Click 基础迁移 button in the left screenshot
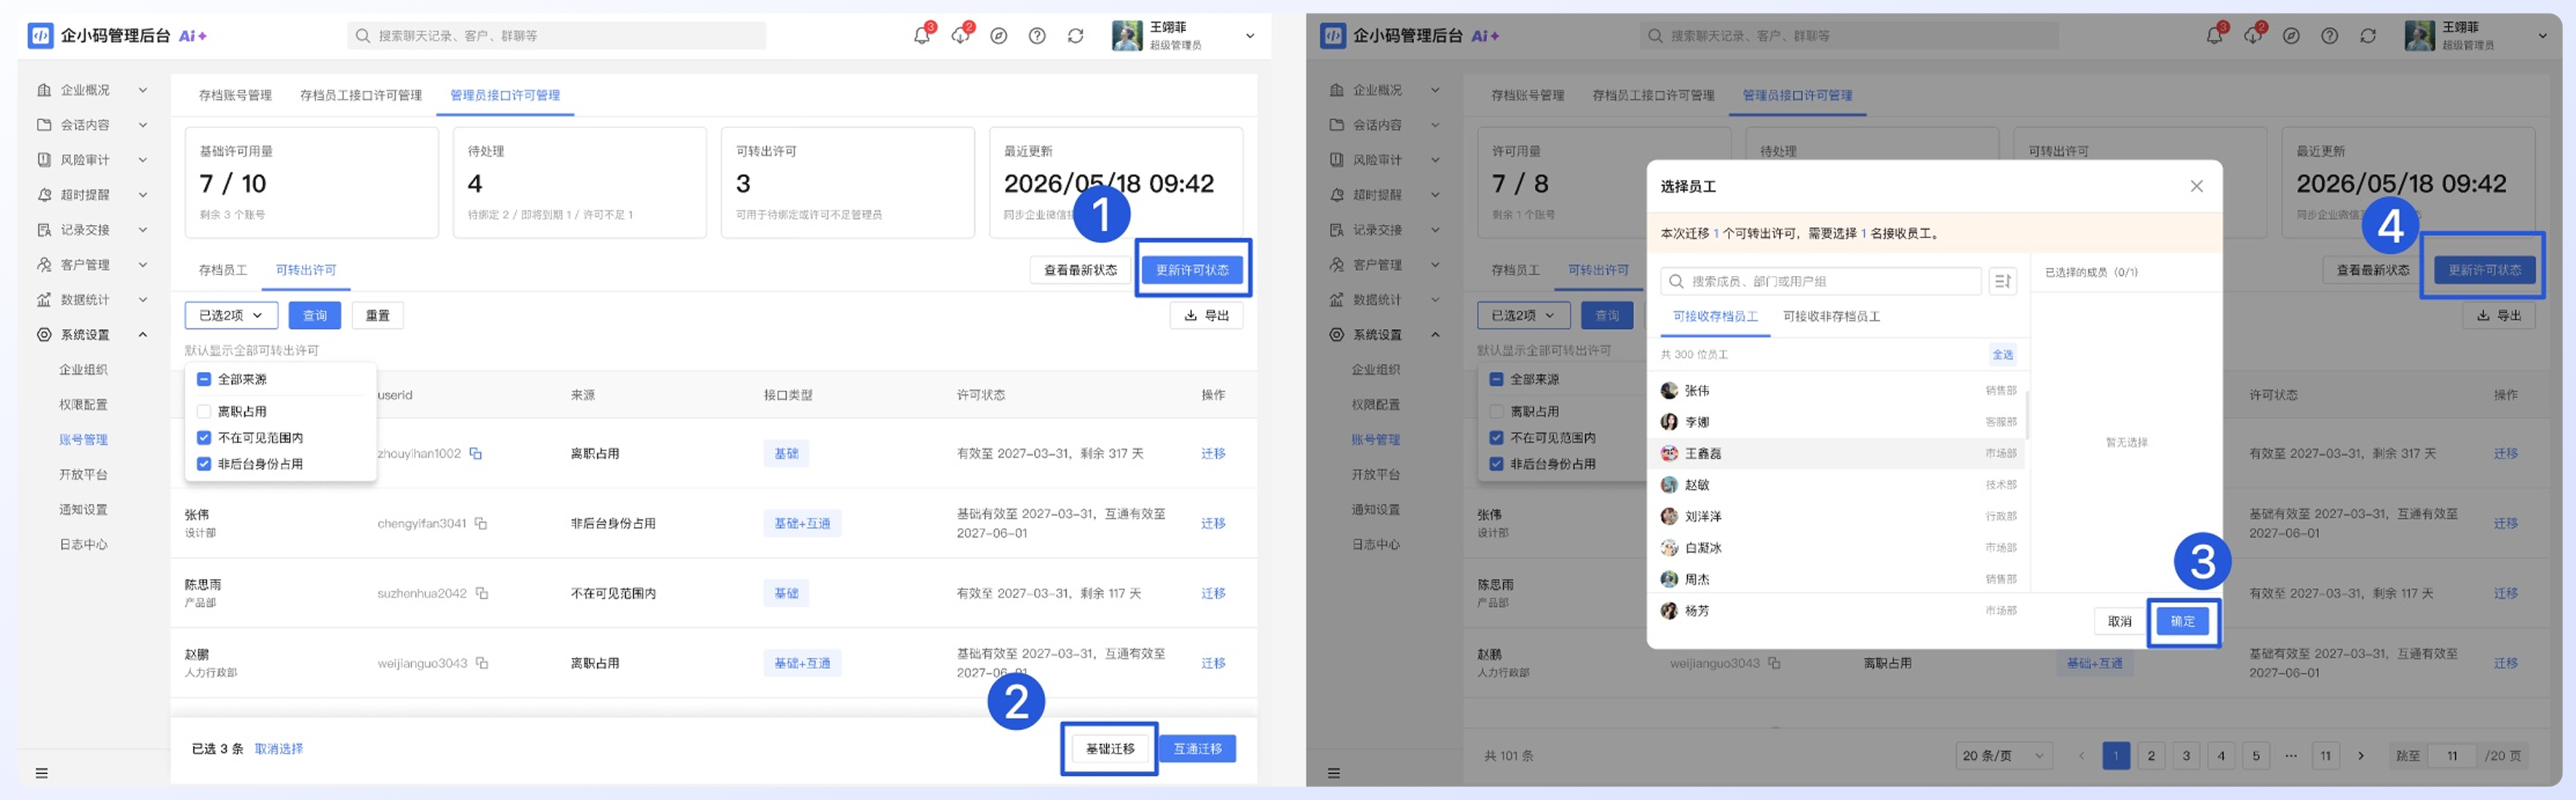Screen dimensions: 2576x800 (x=1110, y=748)
